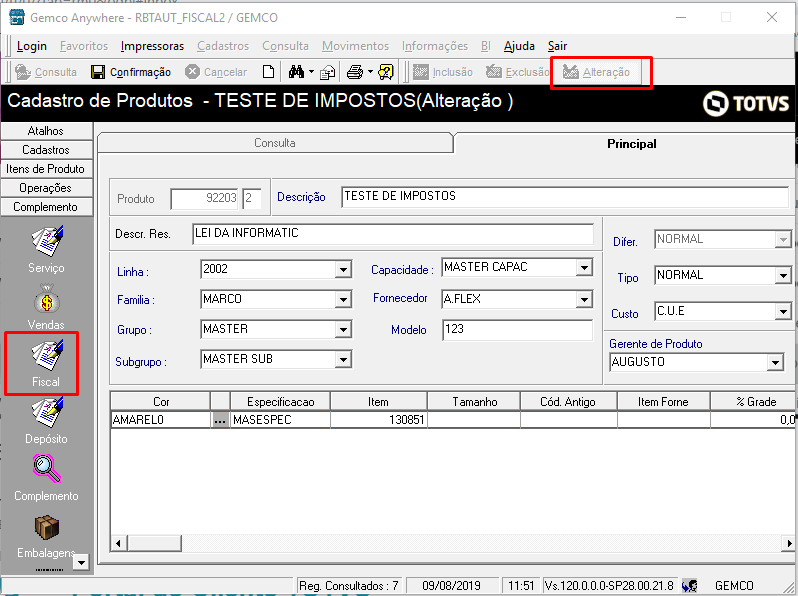
Task: Click the Cor column header
Action: (x=161, y=402)
